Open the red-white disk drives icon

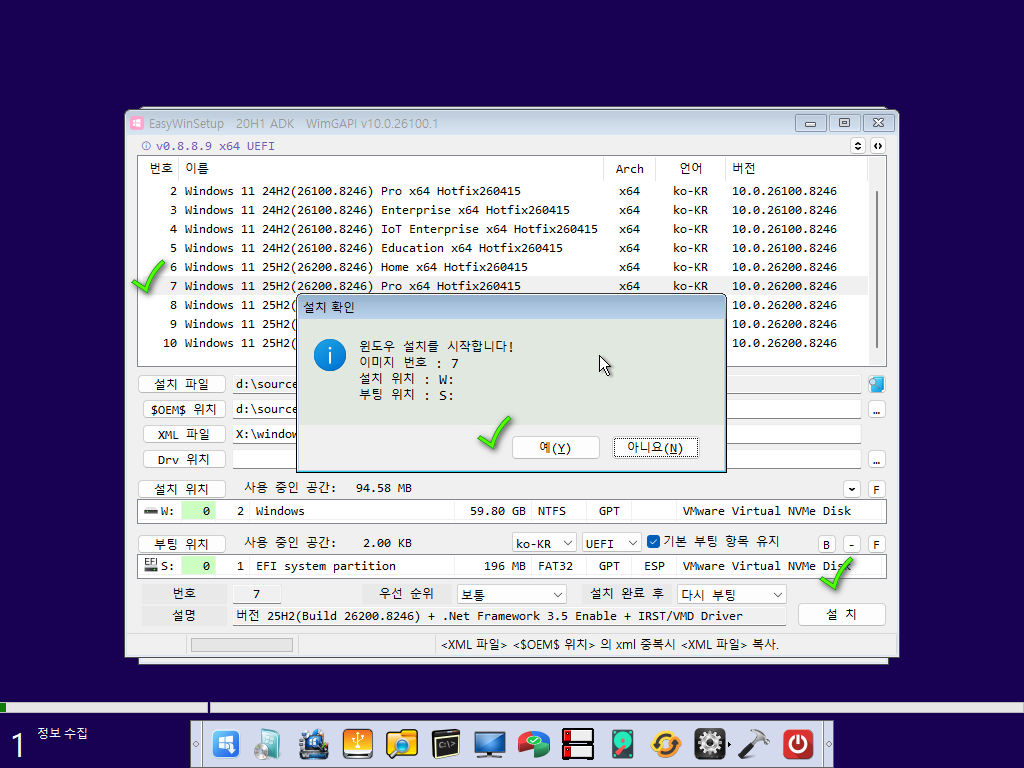pyautogui.click(x=578, y=744)
